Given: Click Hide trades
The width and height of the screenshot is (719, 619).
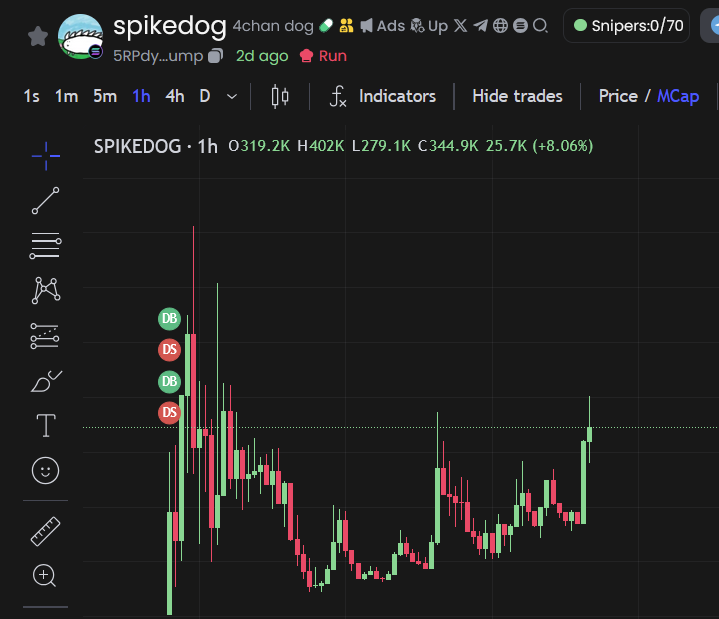Looking at the screenshot, I should click(517, 96).
